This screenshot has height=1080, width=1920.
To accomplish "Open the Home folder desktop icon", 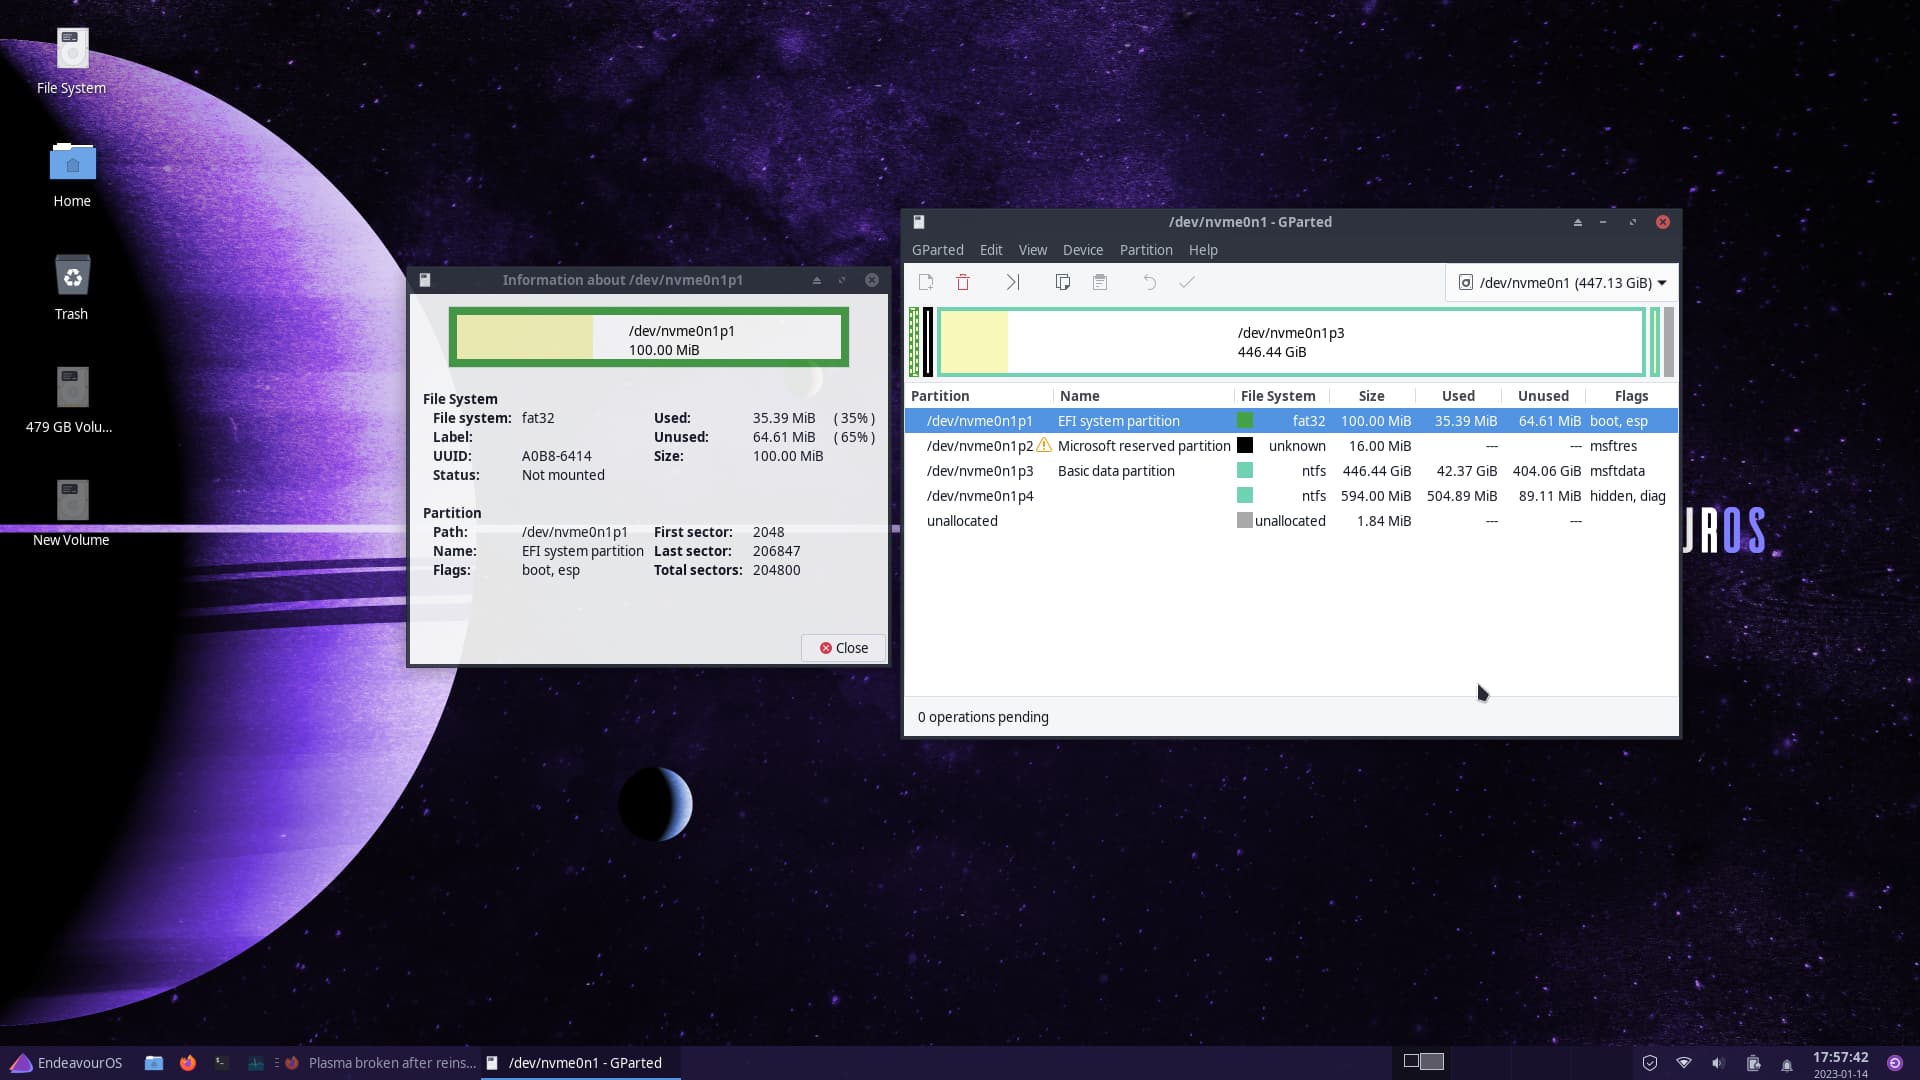I will tap(72, 175).
